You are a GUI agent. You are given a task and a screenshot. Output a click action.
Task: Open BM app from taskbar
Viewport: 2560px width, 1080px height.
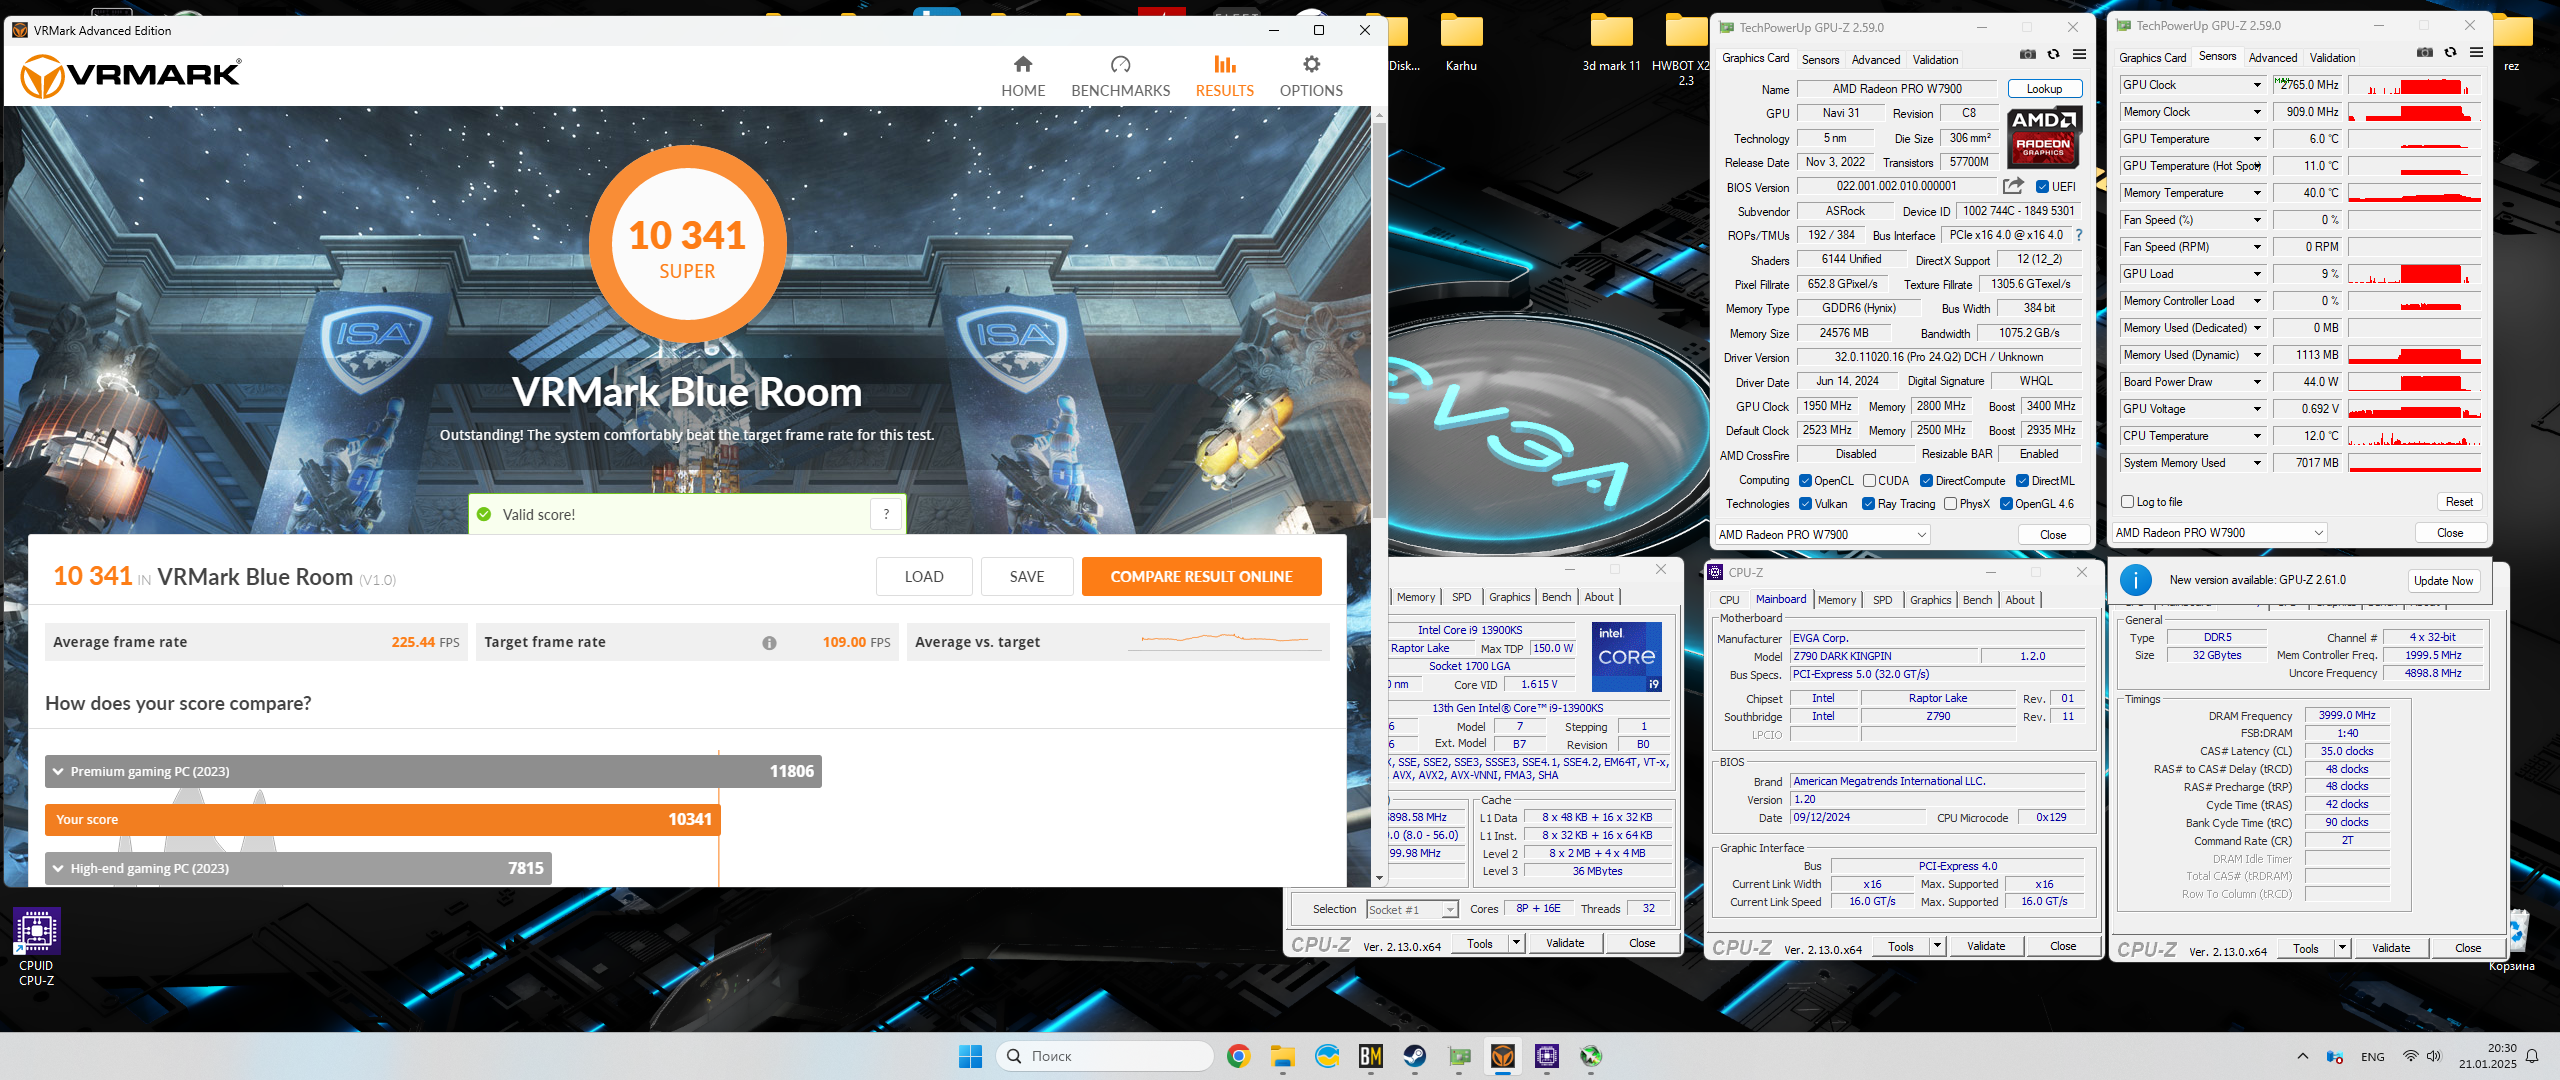[x=1370, y=1056]
